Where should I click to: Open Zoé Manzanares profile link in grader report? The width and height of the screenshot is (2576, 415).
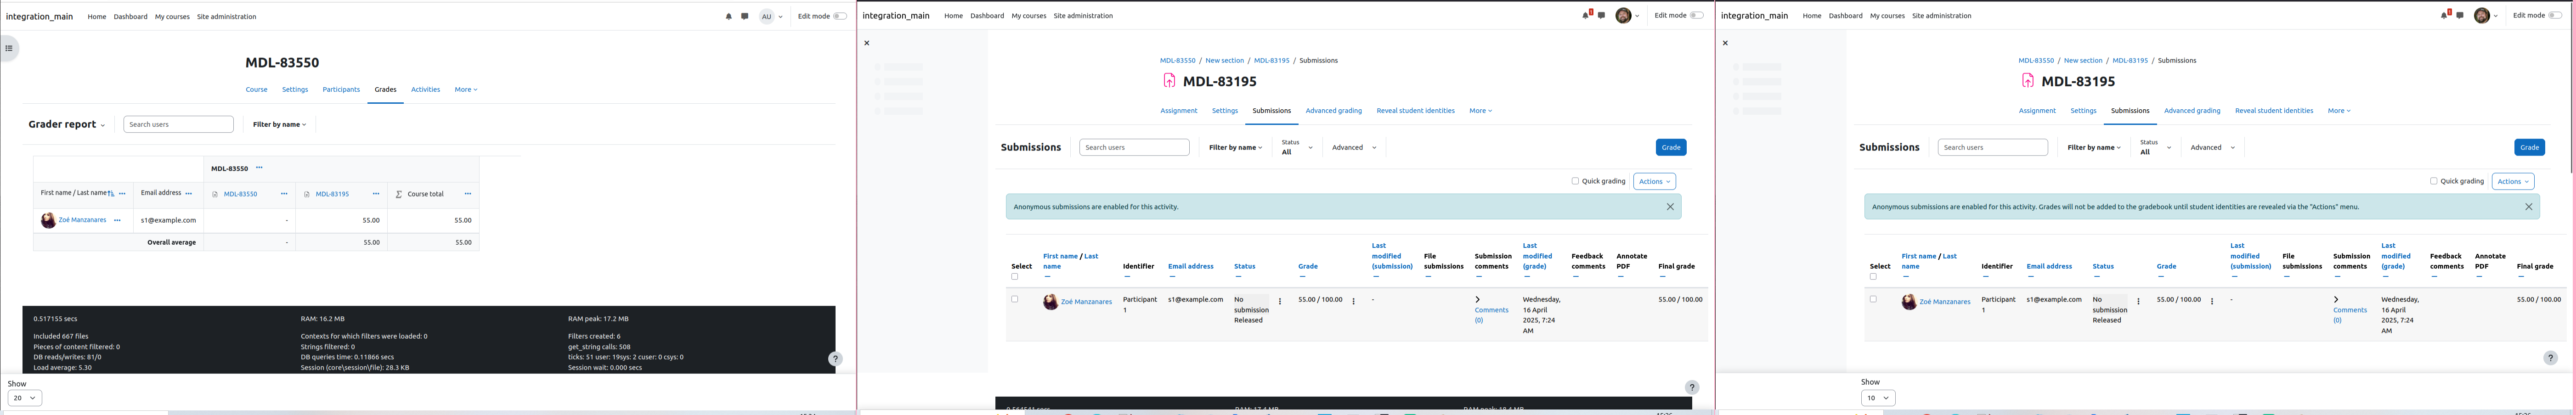(82, 220)
